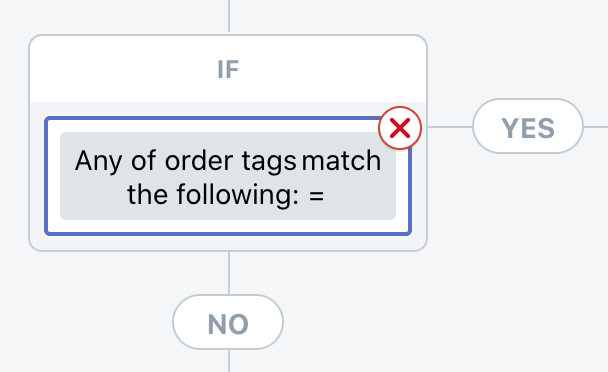Image resolution: width=608 pixels, height=372 pixels.
Task: Click the word 'match' in the condition
Action: point(341,160)
